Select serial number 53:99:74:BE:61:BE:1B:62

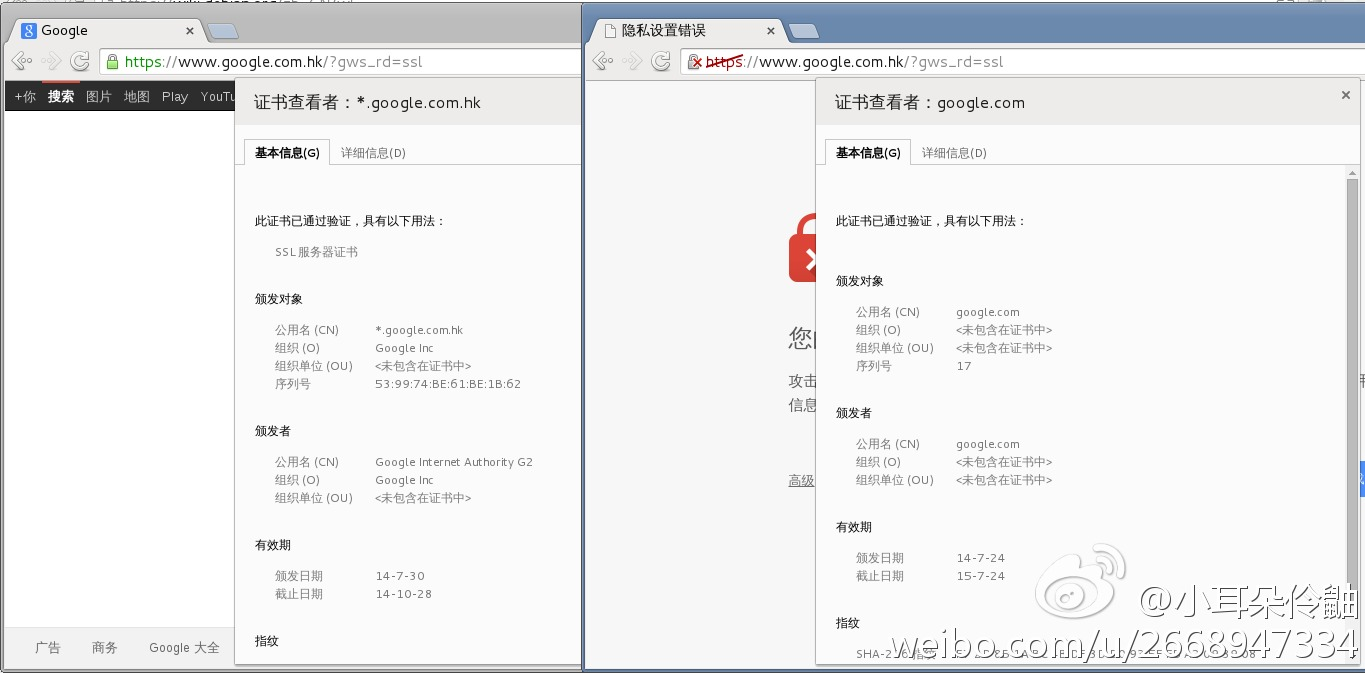click(448, 384)
